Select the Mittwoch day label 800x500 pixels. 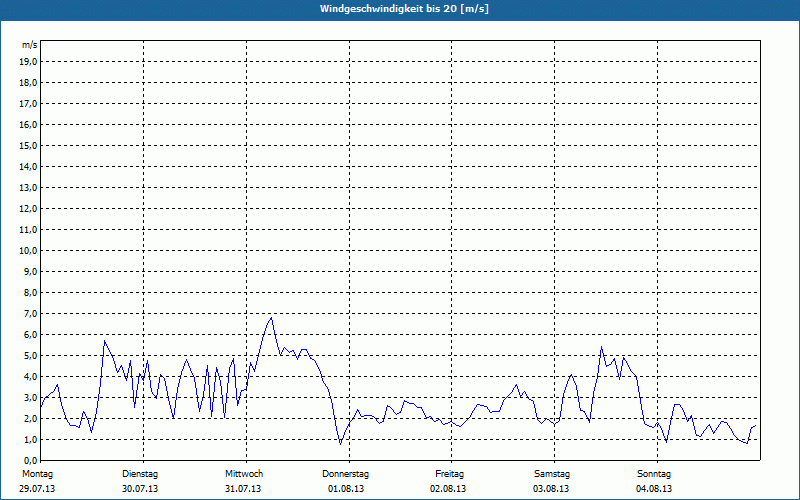244,474
